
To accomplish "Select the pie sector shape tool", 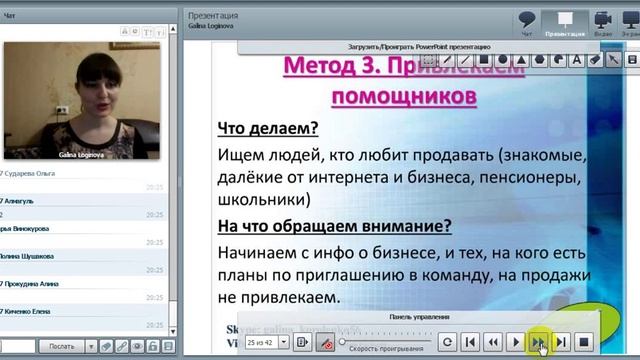I will 558,60.
